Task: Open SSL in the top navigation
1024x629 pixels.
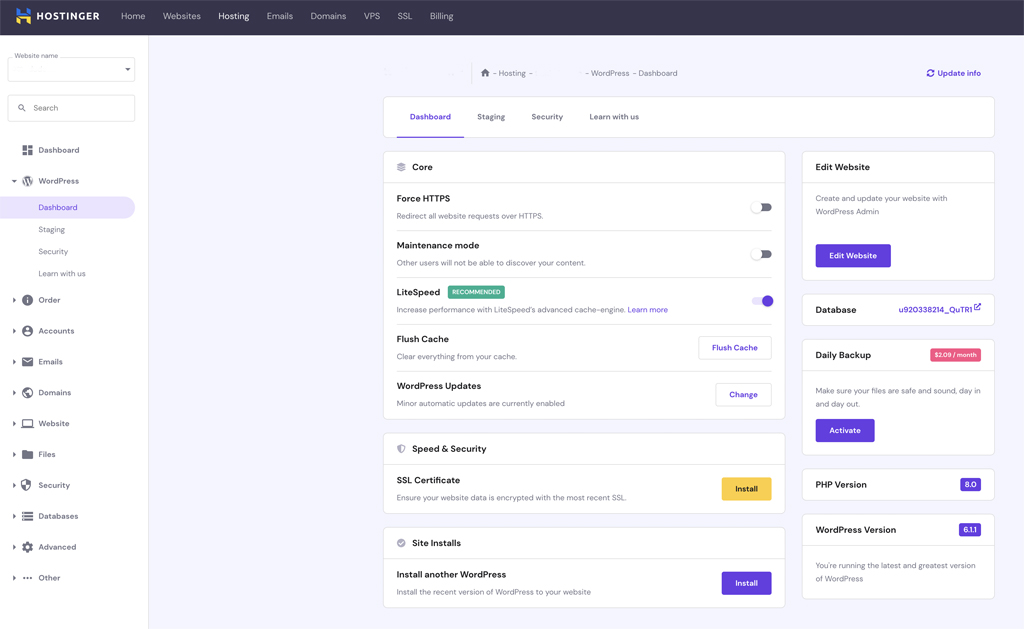Action: (x=405, y=16)
